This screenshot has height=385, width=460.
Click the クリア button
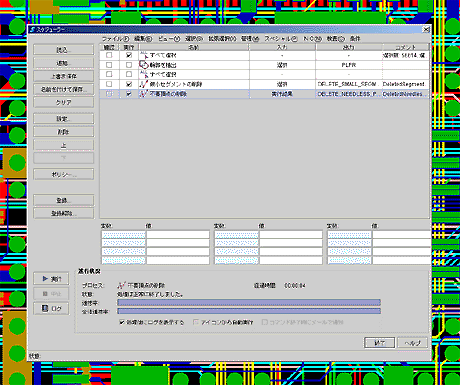coord(63,102)
